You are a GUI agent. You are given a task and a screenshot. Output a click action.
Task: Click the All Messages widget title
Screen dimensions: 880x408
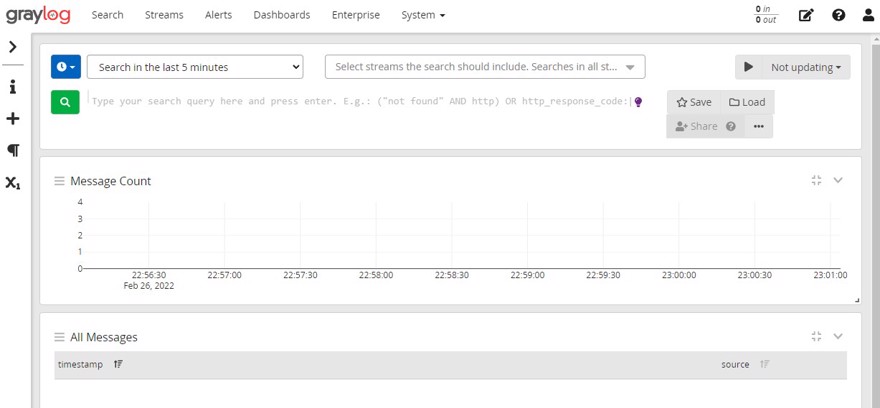click(x=104, y=337)
